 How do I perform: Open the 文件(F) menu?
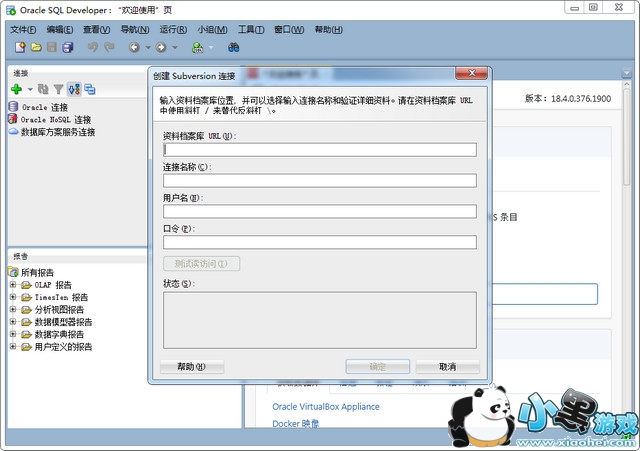pyautogui.click(x=23, y=29)
